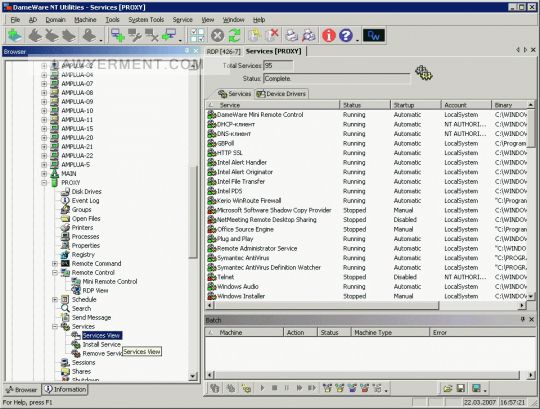Image resolution: width=540 pixels, height=409 pixels.
Task: Open the Service menu
Action: click(183, 20)
